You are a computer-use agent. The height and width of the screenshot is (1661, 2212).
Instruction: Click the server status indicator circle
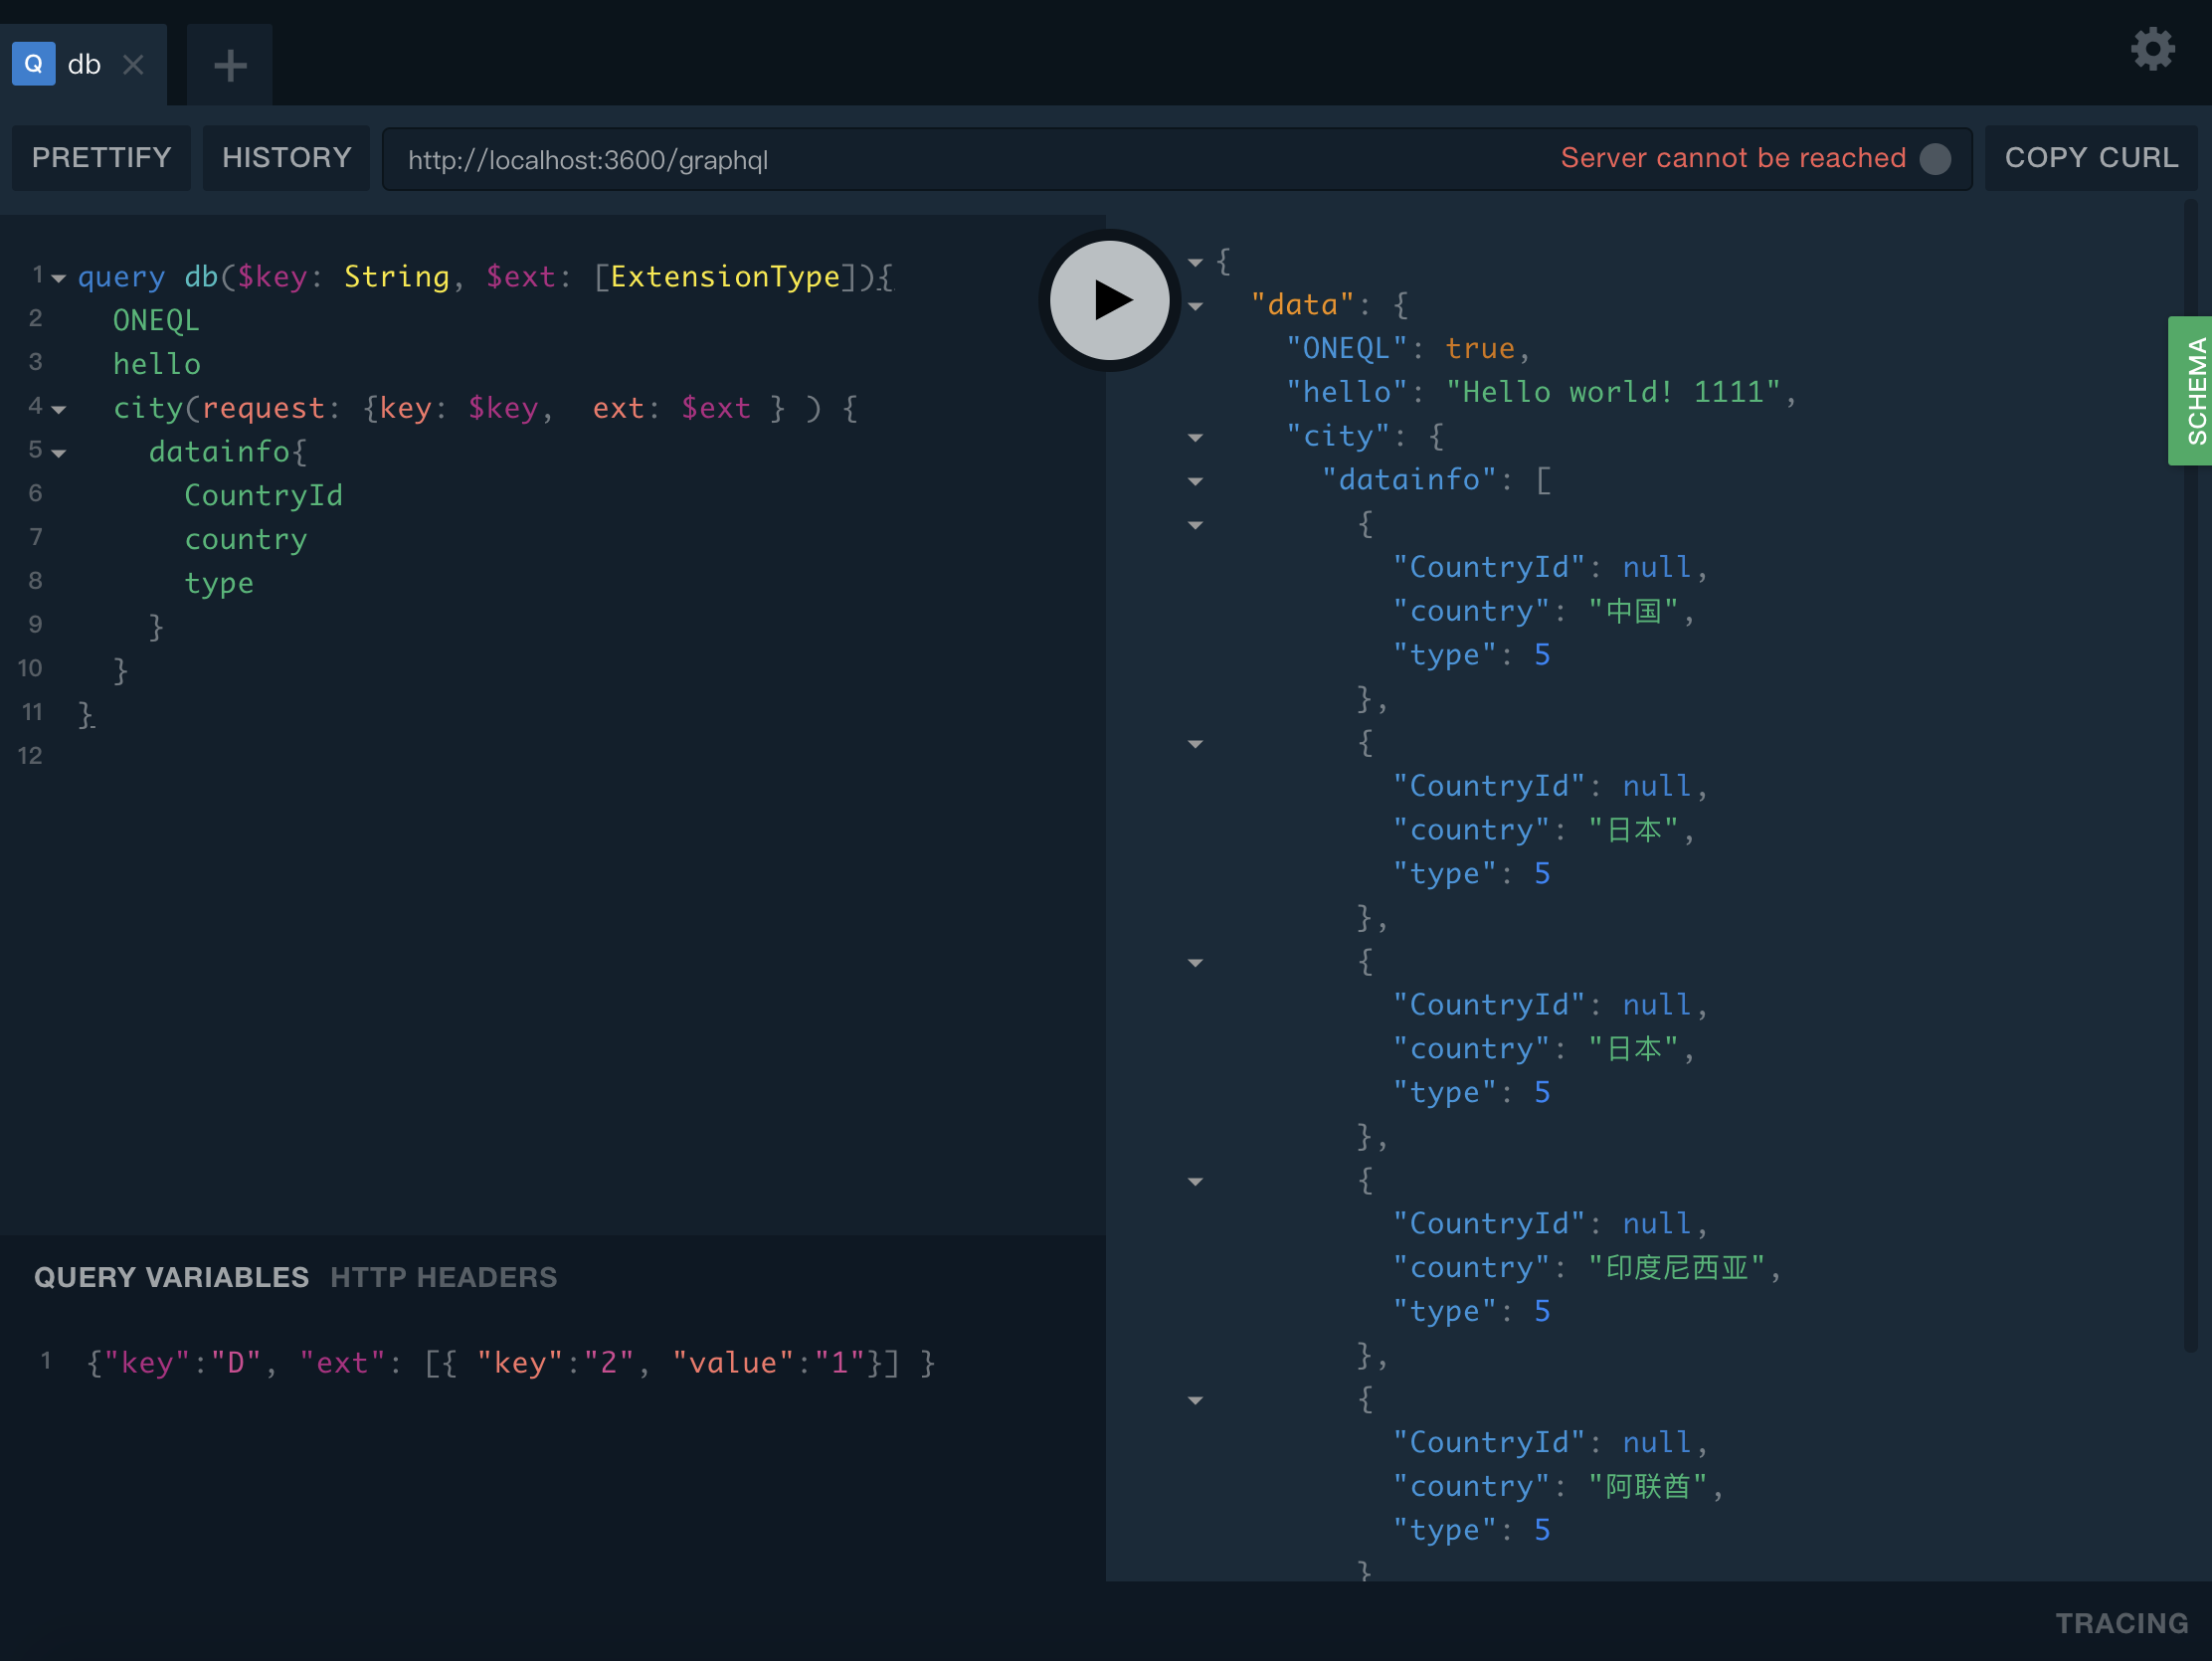coord(1935,159)
